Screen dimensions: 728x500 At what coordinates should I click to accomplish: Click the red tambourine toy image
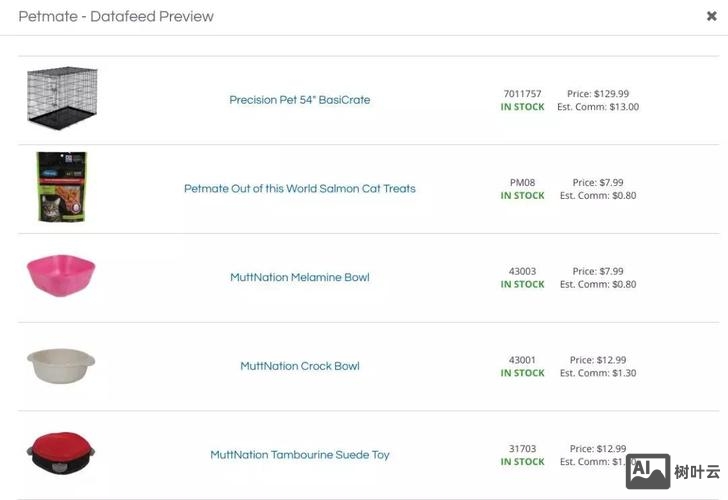point(61,453)
